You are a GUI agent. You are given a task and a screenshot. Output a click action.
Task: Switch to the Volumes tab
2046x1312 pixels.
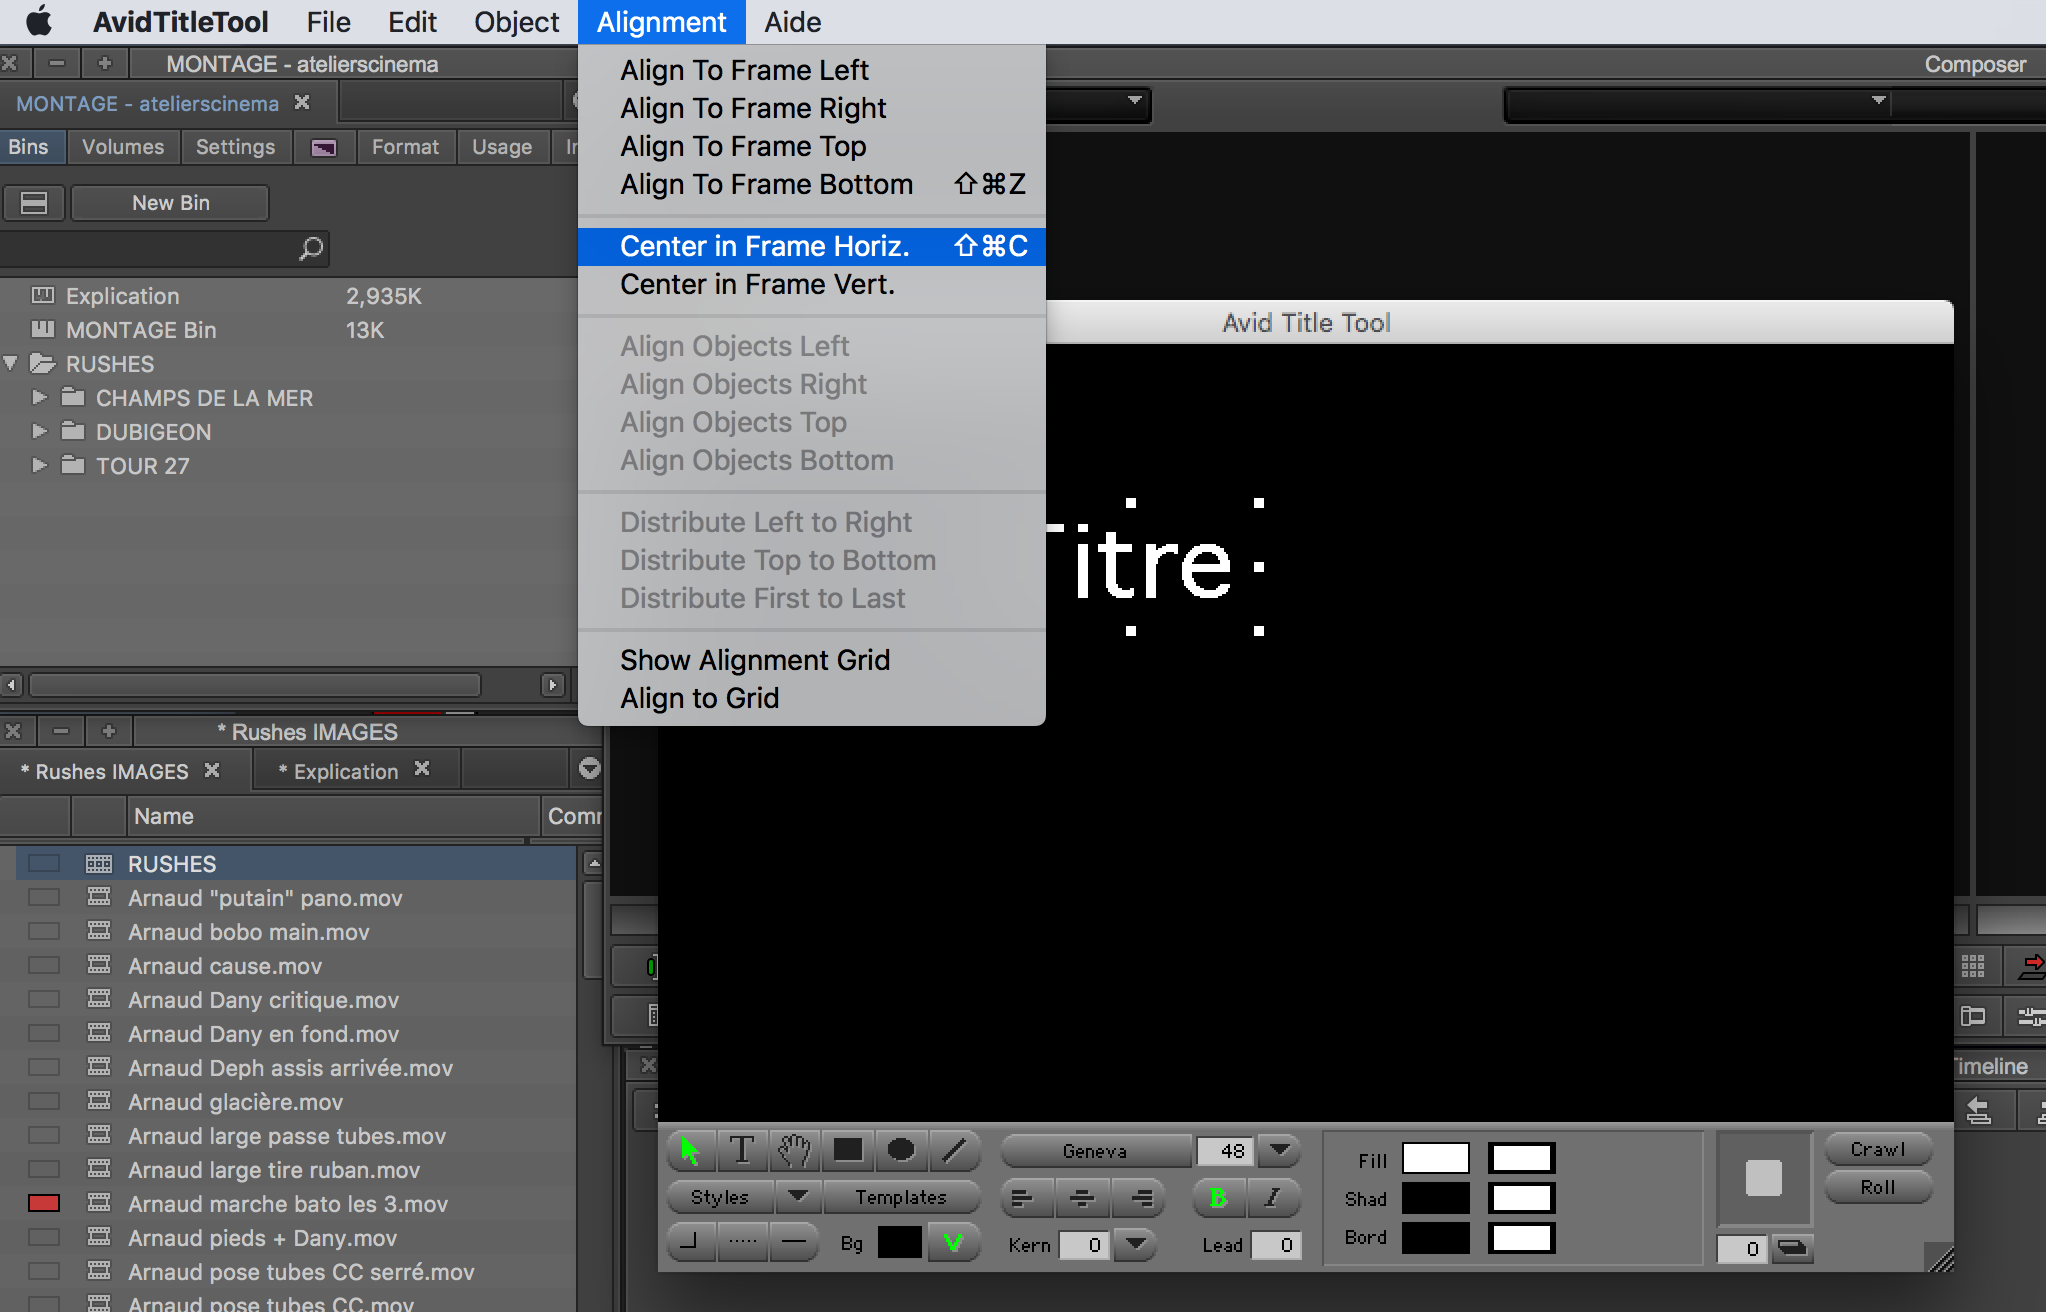click(x=123, y=147)
